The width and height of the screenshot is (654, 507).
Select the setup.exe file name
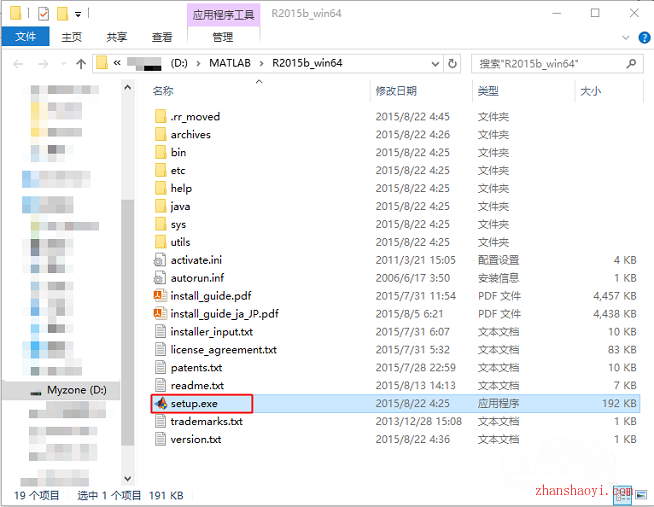pyautogui.click(x=194, y=404)
